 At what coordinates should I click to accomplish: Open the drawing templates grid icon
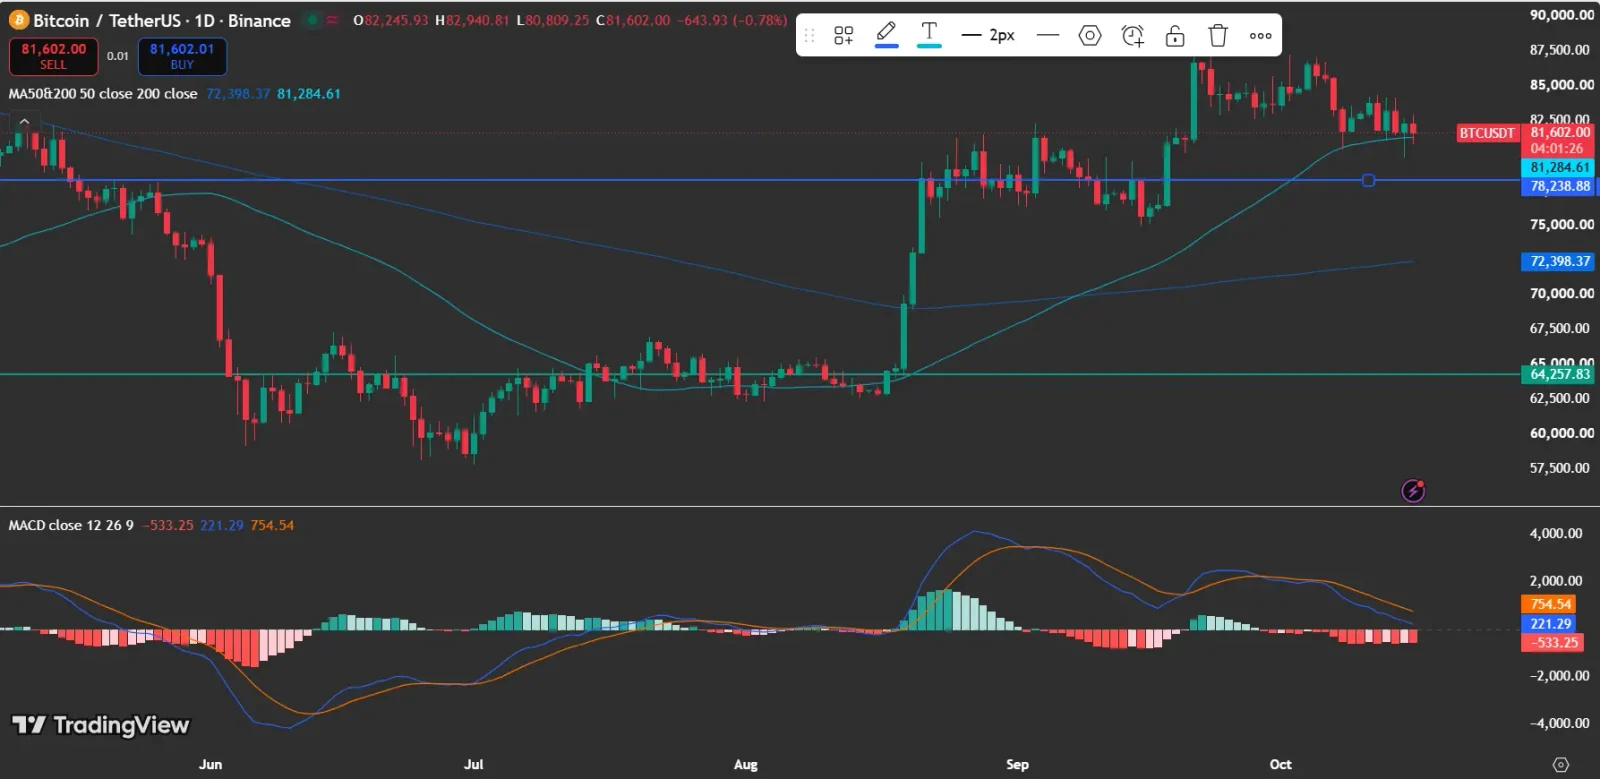[x=844, y=36]
